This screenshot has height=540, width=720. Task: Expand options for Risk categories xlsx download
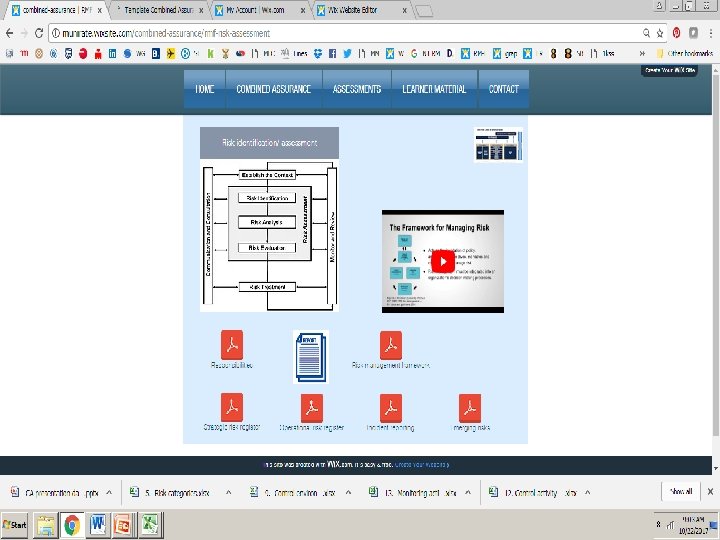(x=229, y=493)
